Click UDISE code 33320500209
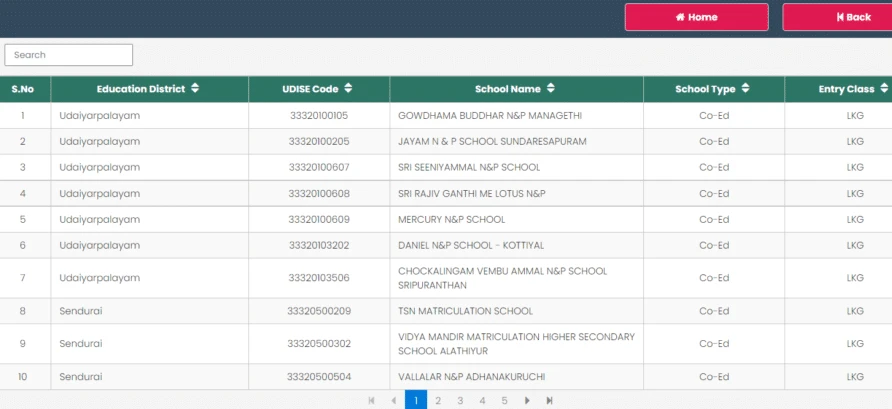The height and width of the screenshot is (409, 892). pyautogui.click(x=319, y=311)
